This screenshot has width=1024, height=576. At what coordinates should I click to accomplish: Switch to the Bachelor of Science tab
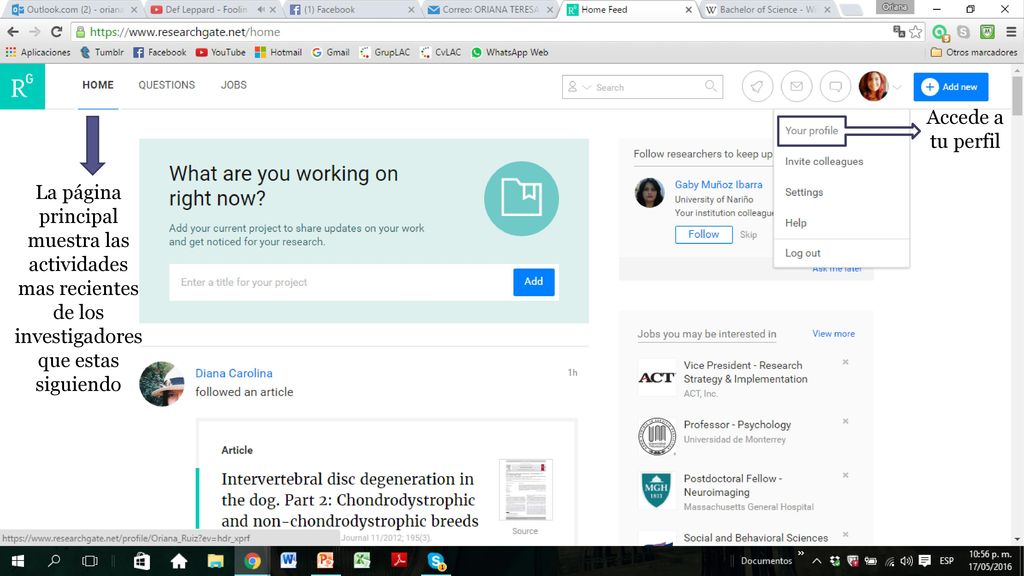point(767,10)
